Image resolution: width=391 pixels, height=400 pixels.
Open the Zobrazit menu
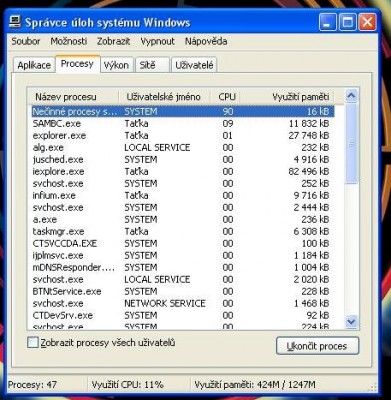click(x=113, y=41)
